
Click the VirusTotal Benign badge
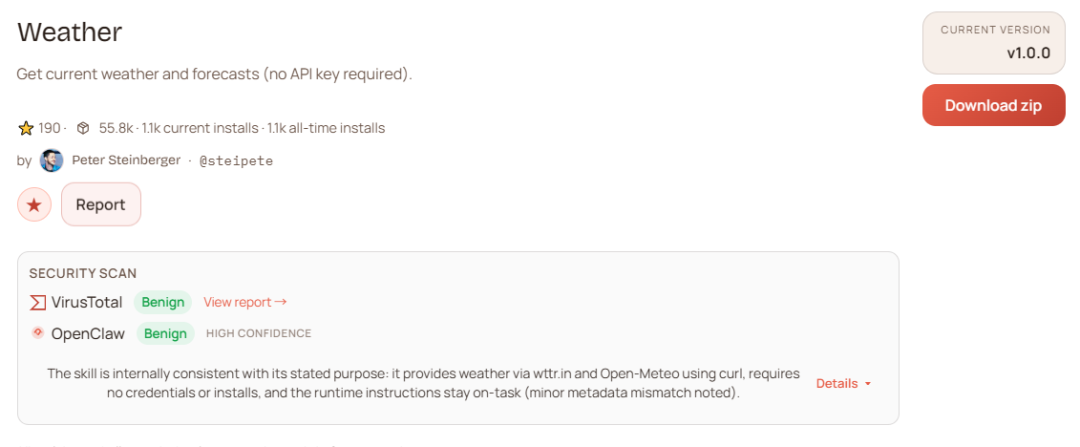point(162,302)
